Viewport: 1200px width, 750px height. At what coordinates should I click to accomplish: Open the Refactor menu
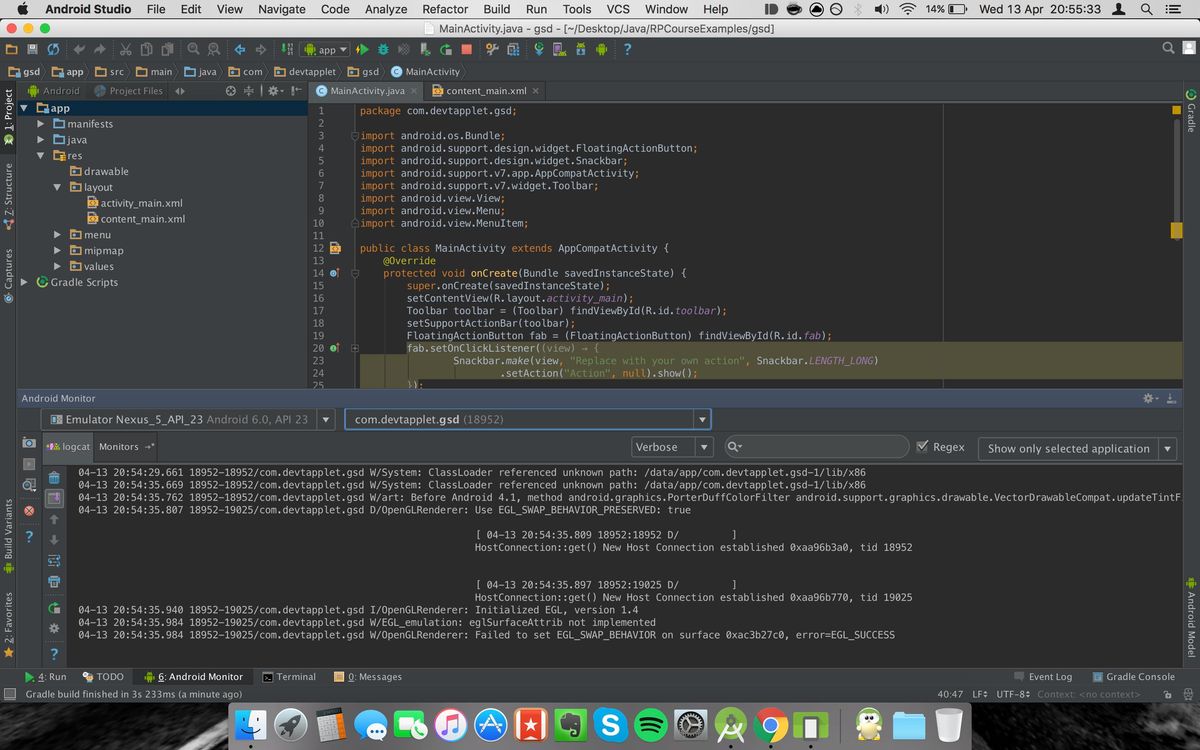coord(445,9)
